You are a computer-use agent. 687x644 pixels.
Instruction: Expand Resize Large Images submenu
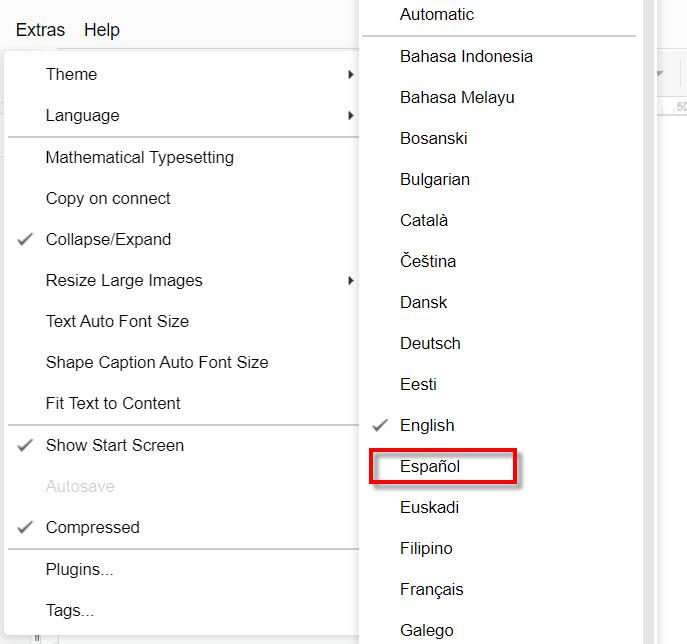click(x=124, y=280)
